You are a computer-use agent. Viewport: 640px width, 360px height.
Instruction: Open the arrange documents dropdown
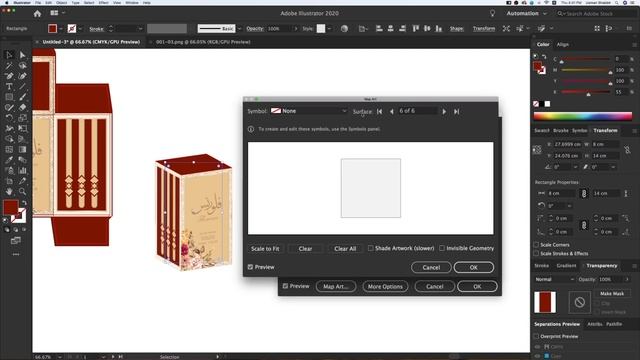pos(58,13)
